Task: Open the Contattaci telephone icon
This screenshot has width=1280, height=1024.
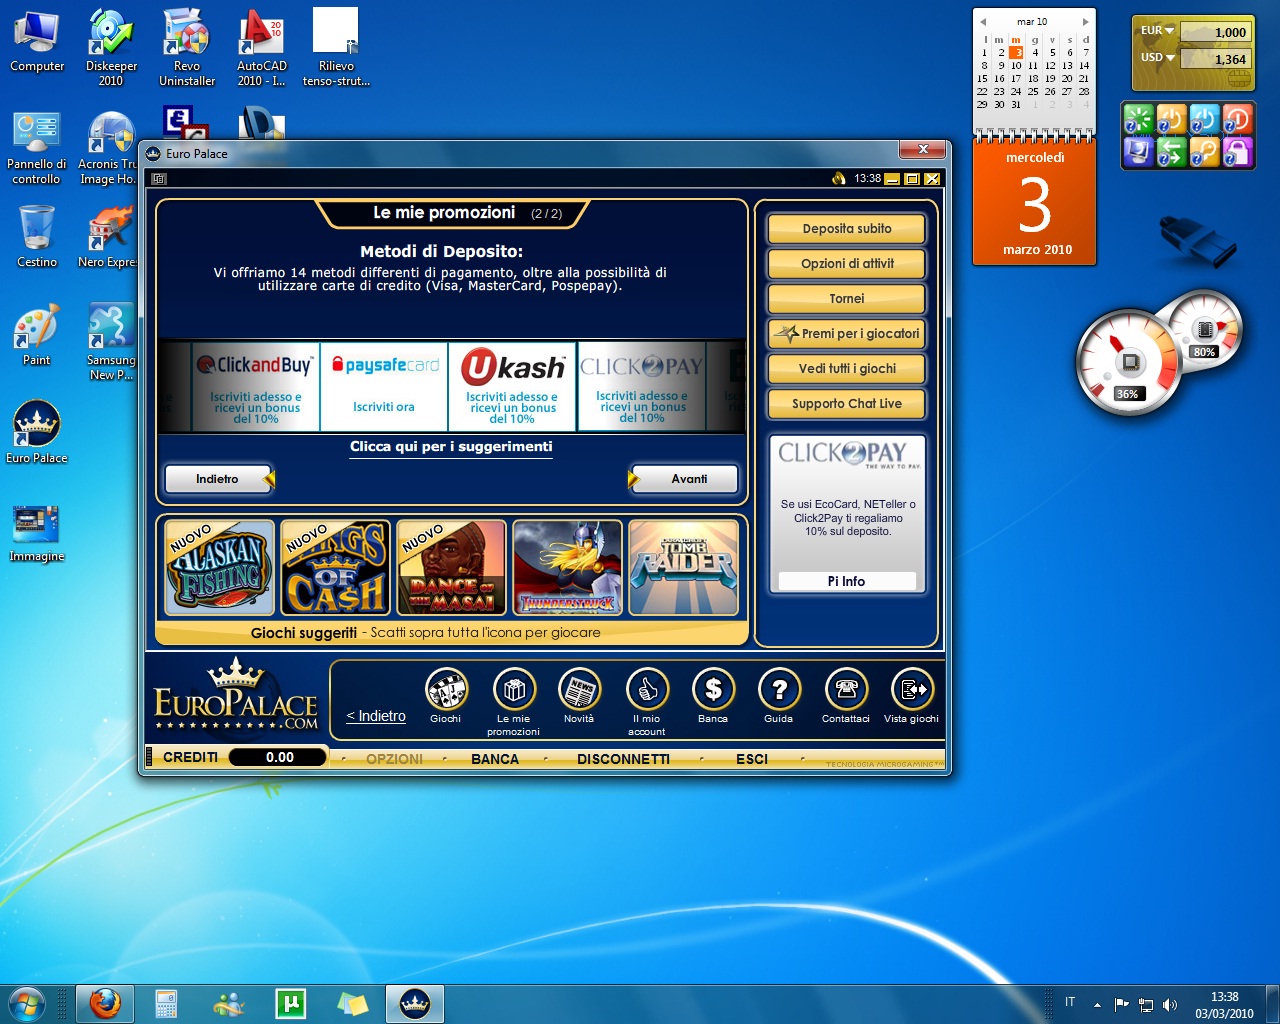Action: [846, 690]
